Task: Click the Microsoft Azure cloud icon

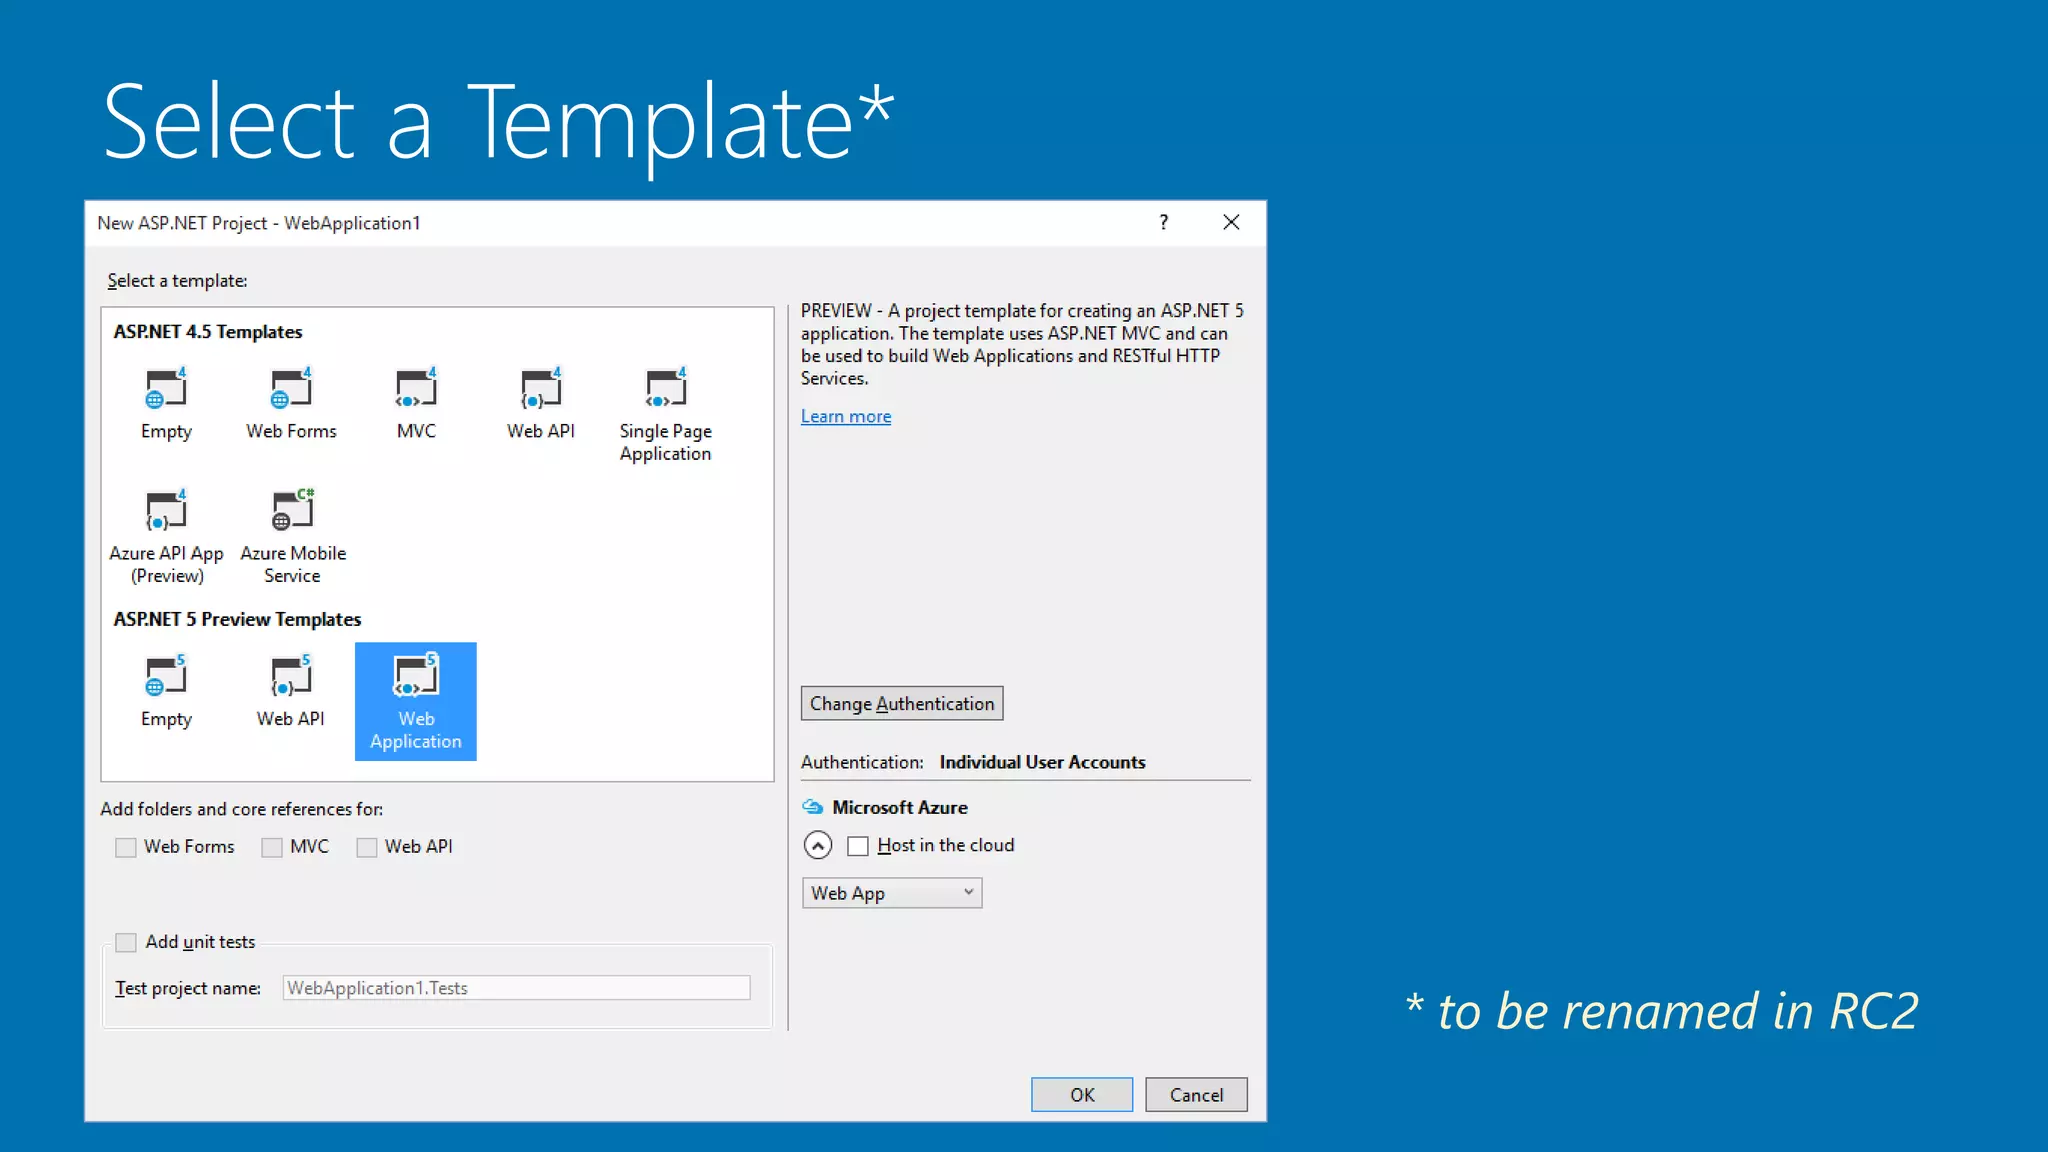Action: (813, 807)
